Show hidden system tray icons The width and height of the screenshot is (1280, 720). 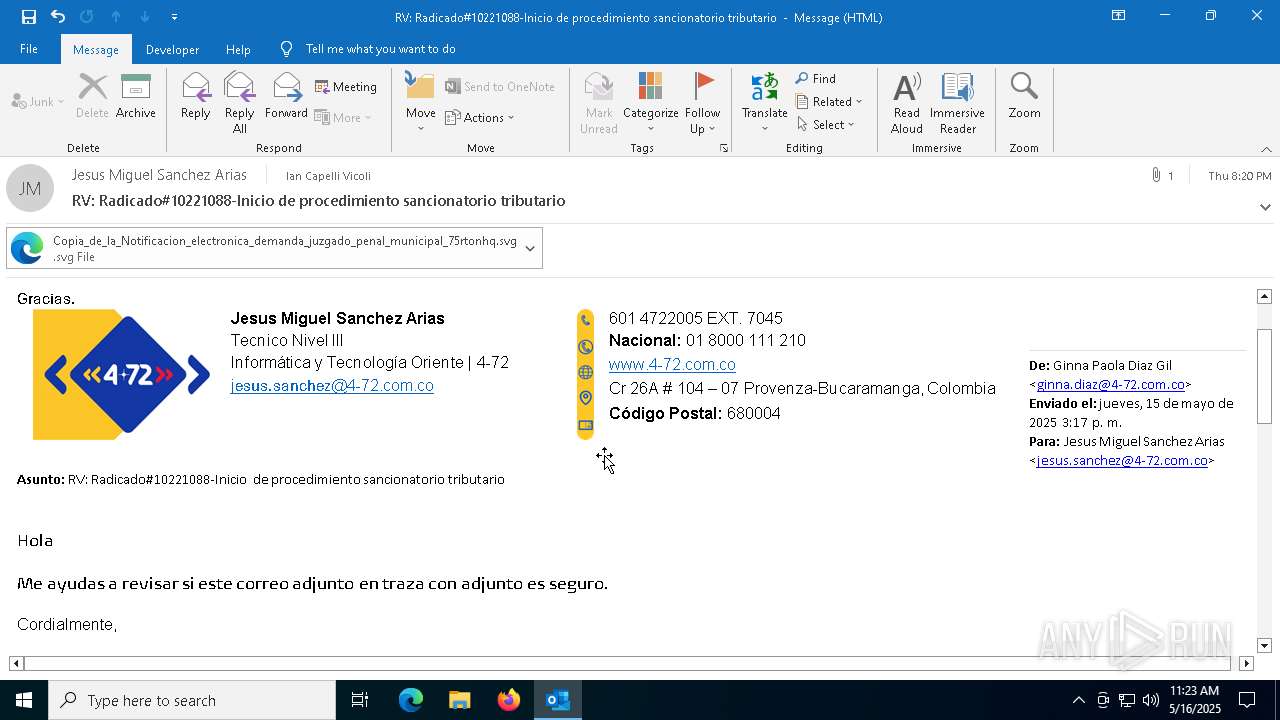[1078, 700]
